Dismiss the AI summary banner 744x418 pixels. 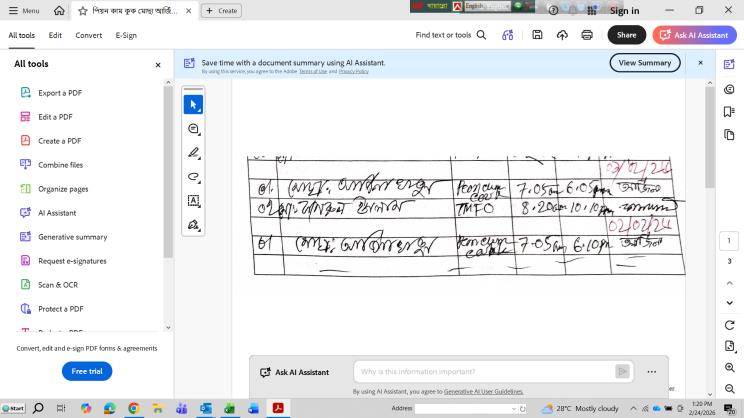[700, 63]
